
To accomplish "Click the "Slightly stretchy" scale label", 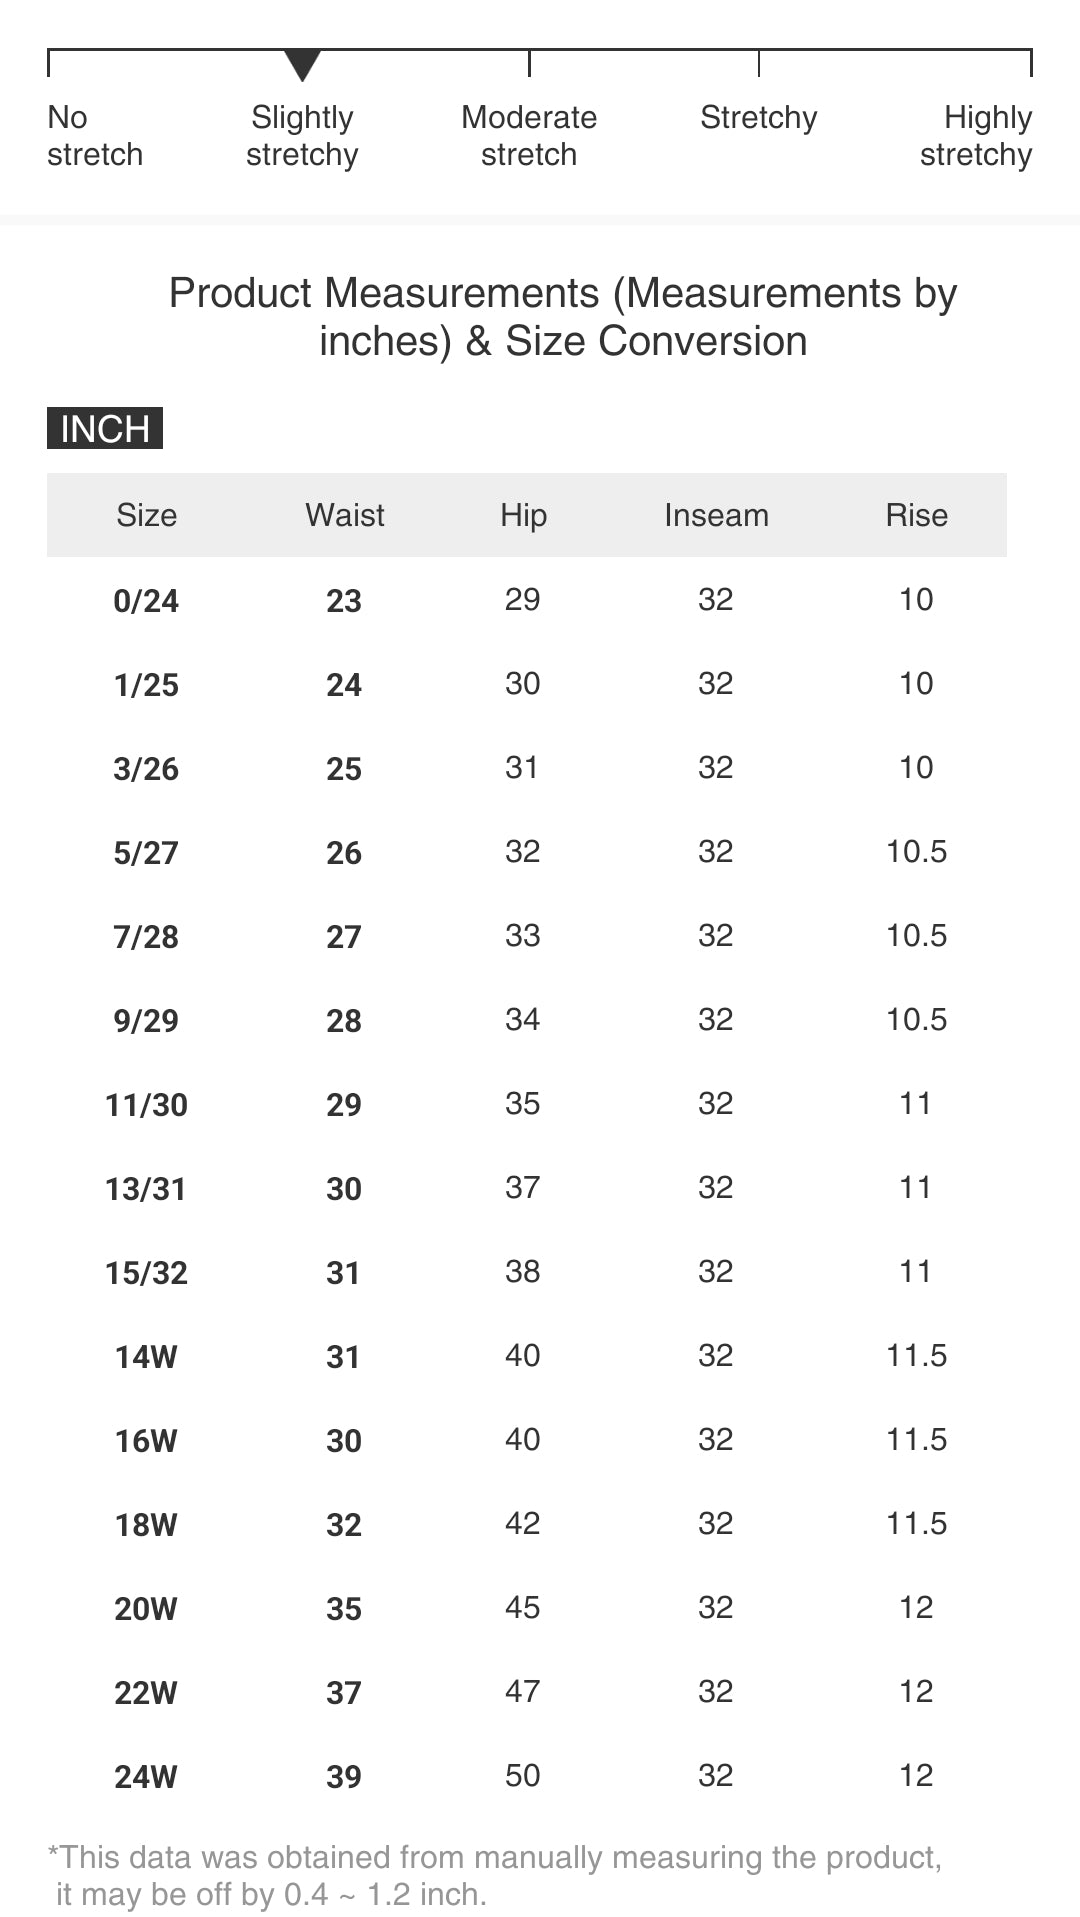I will pos(302,136).
